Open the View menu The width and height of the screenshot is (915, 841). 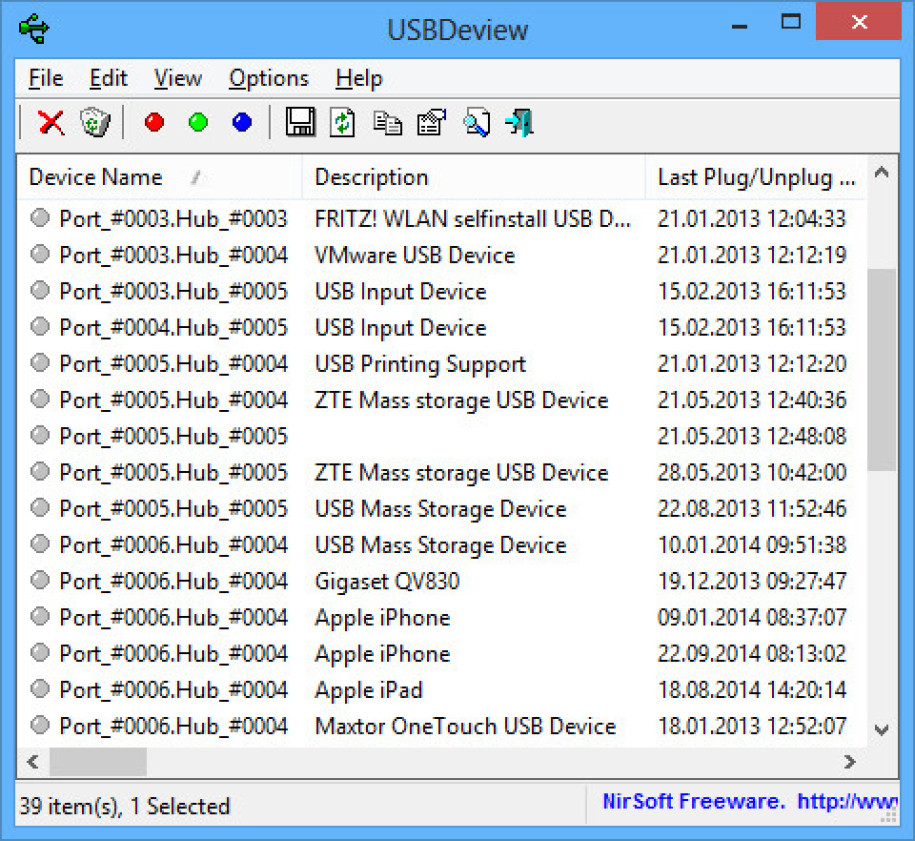pos(177,78)
